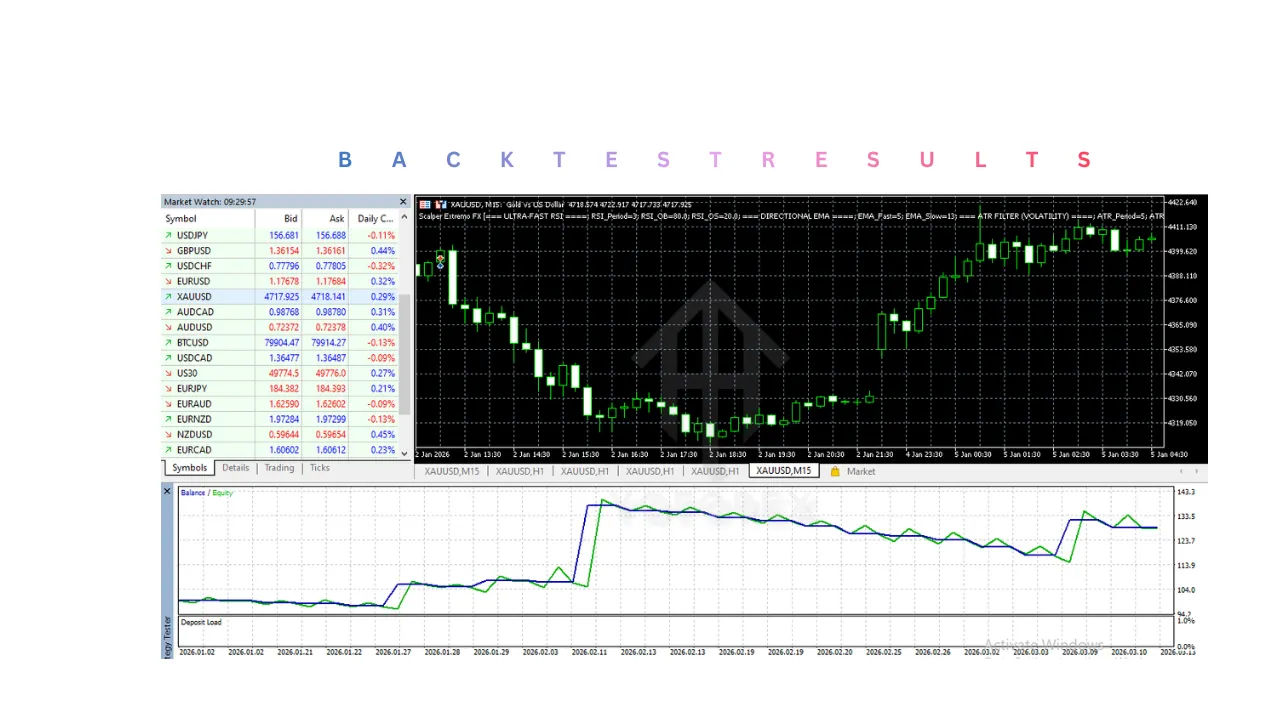
Task: Select the active XAUUSD,M15 chart tab
Action: pos(784,471)
